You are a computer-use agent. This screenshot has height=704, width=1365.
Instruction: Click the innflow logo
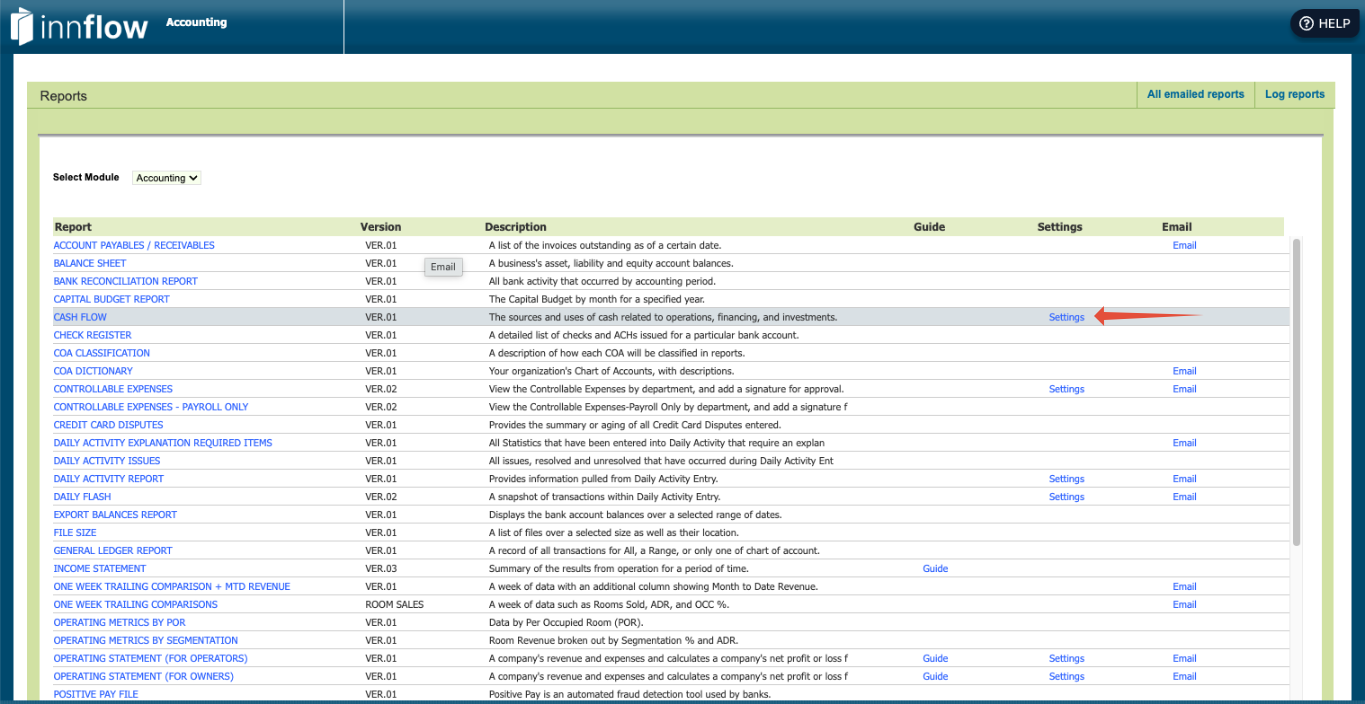pos(79,26)
